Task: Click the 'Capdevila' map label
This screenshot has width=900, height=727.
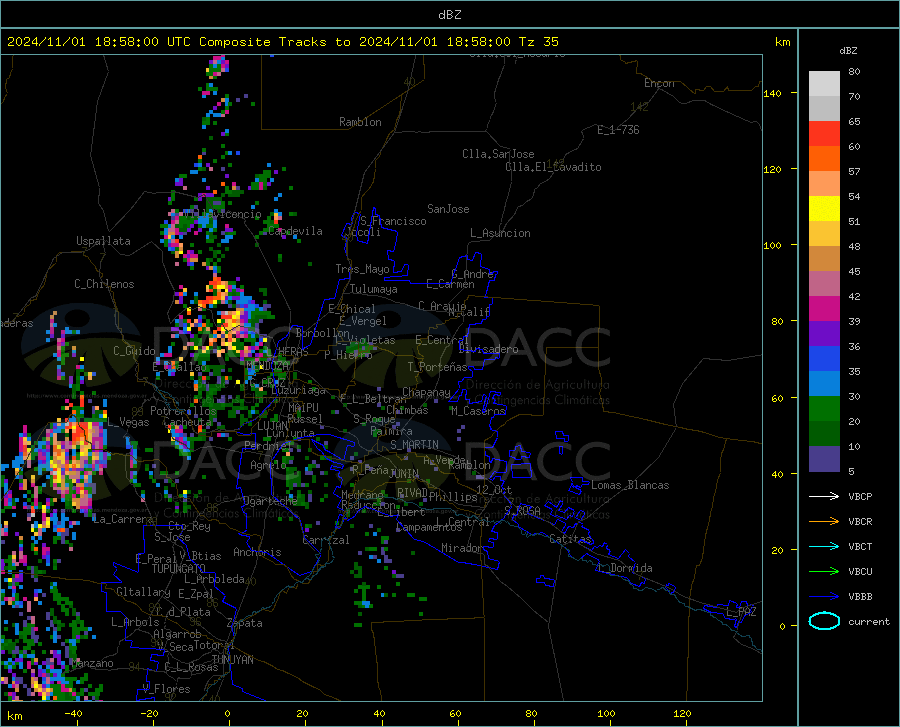Action: coord(295,231)
